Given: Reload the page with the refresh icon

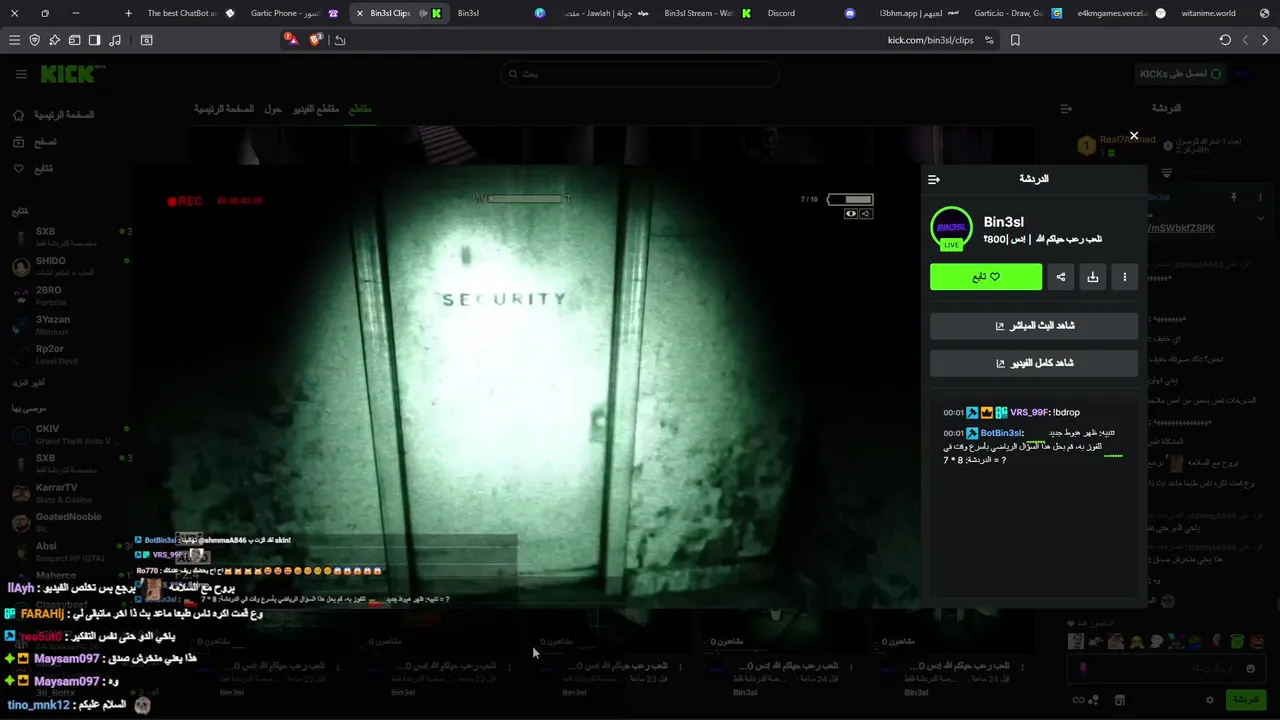Looking at the screenshot, I should pos(1225,40).
